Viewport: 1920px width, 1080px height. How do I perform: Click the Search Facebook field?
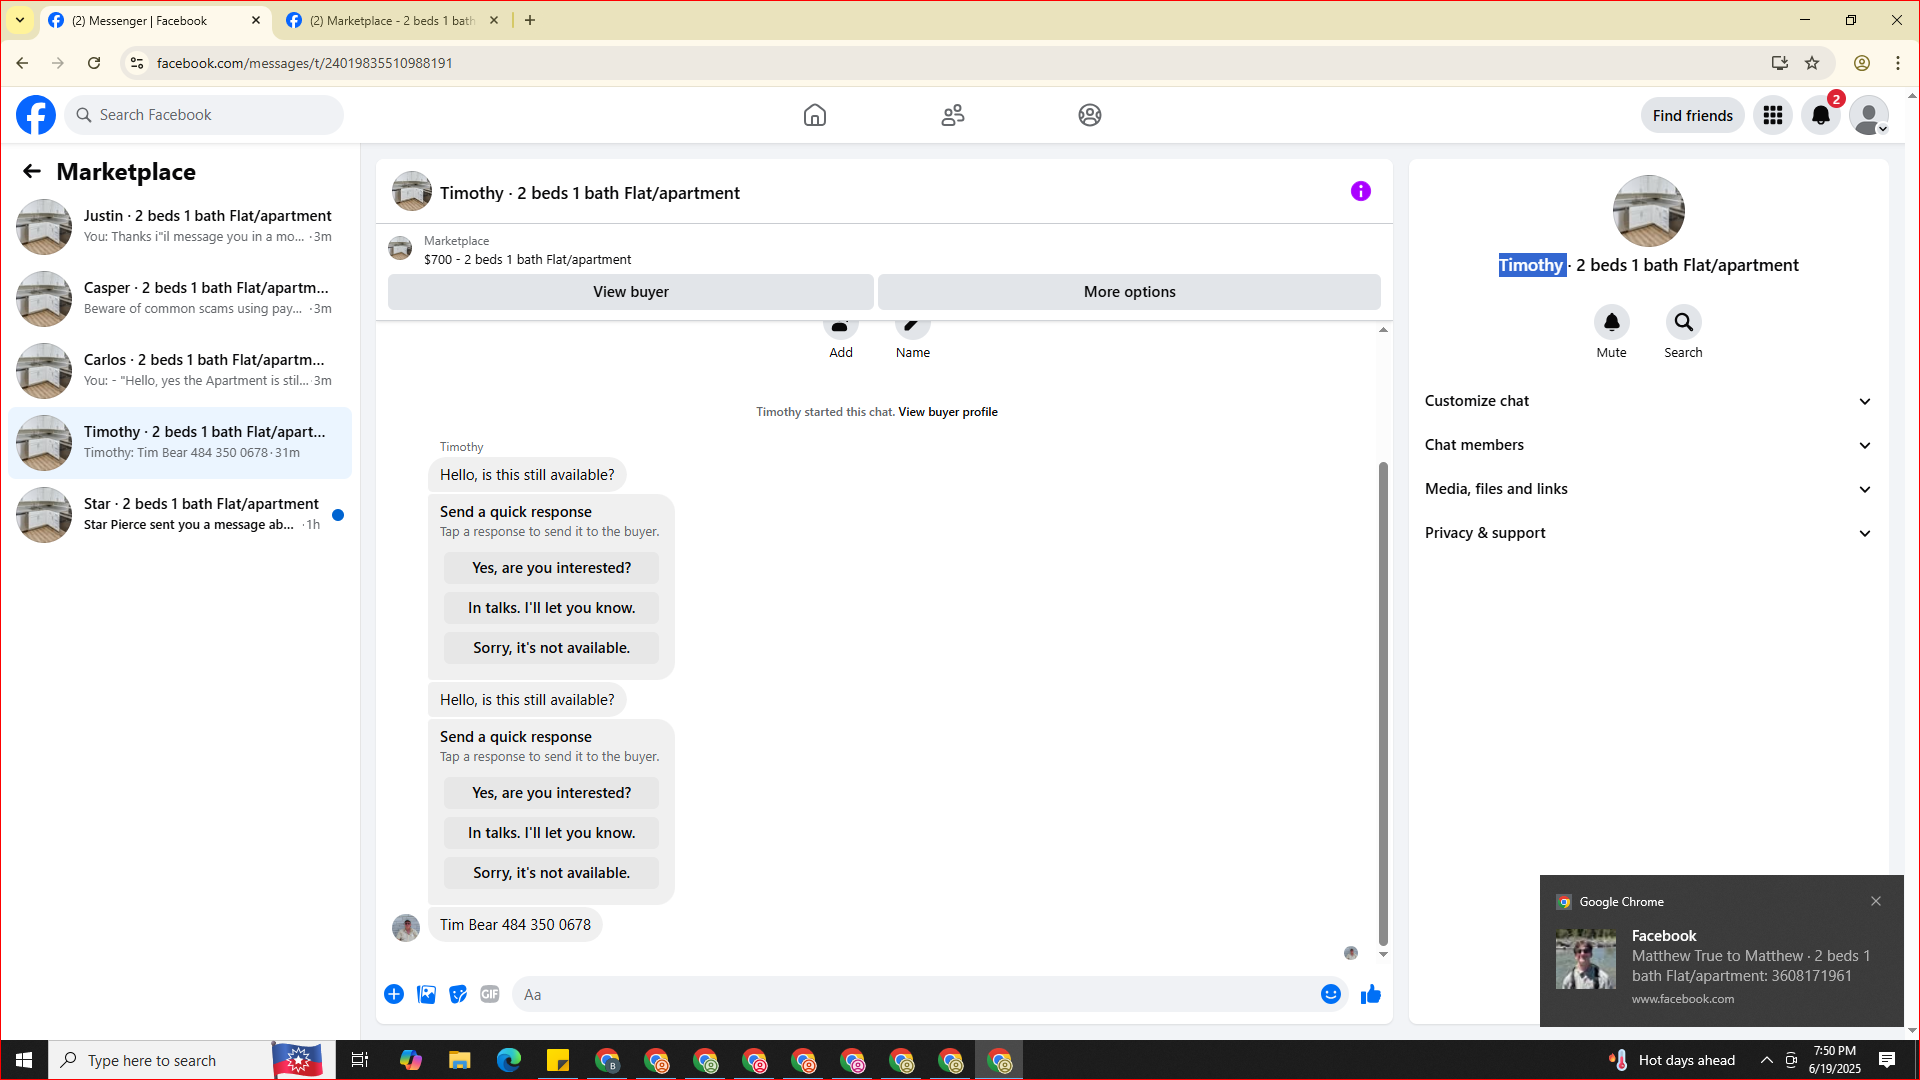pyautogui.click(x=204, y=115)
